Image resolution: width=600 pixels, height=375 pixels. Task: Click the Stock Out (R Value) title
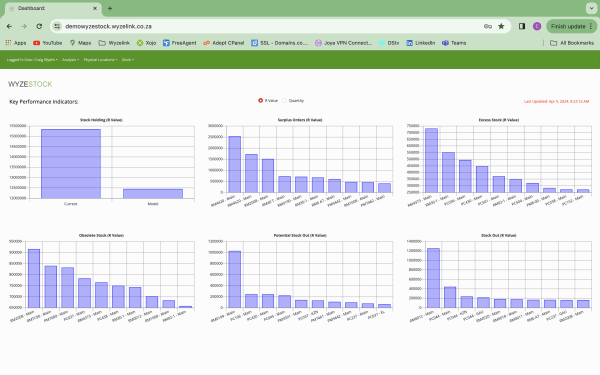click(498, 235)
